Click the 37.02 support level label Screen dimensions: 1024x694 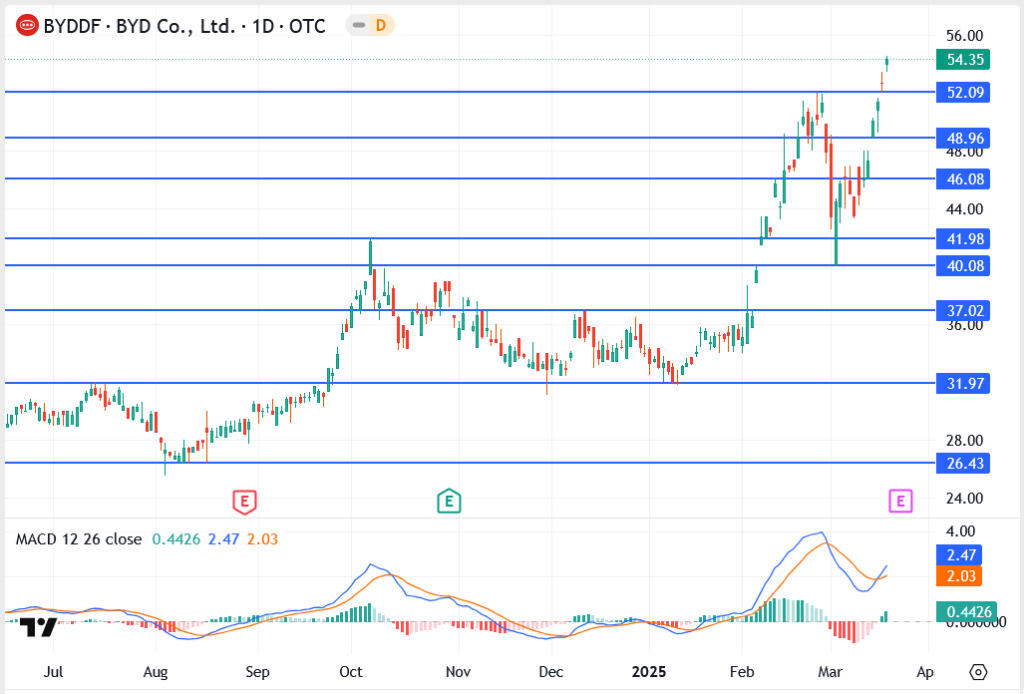pyautogui.click(x=964, y=311)
